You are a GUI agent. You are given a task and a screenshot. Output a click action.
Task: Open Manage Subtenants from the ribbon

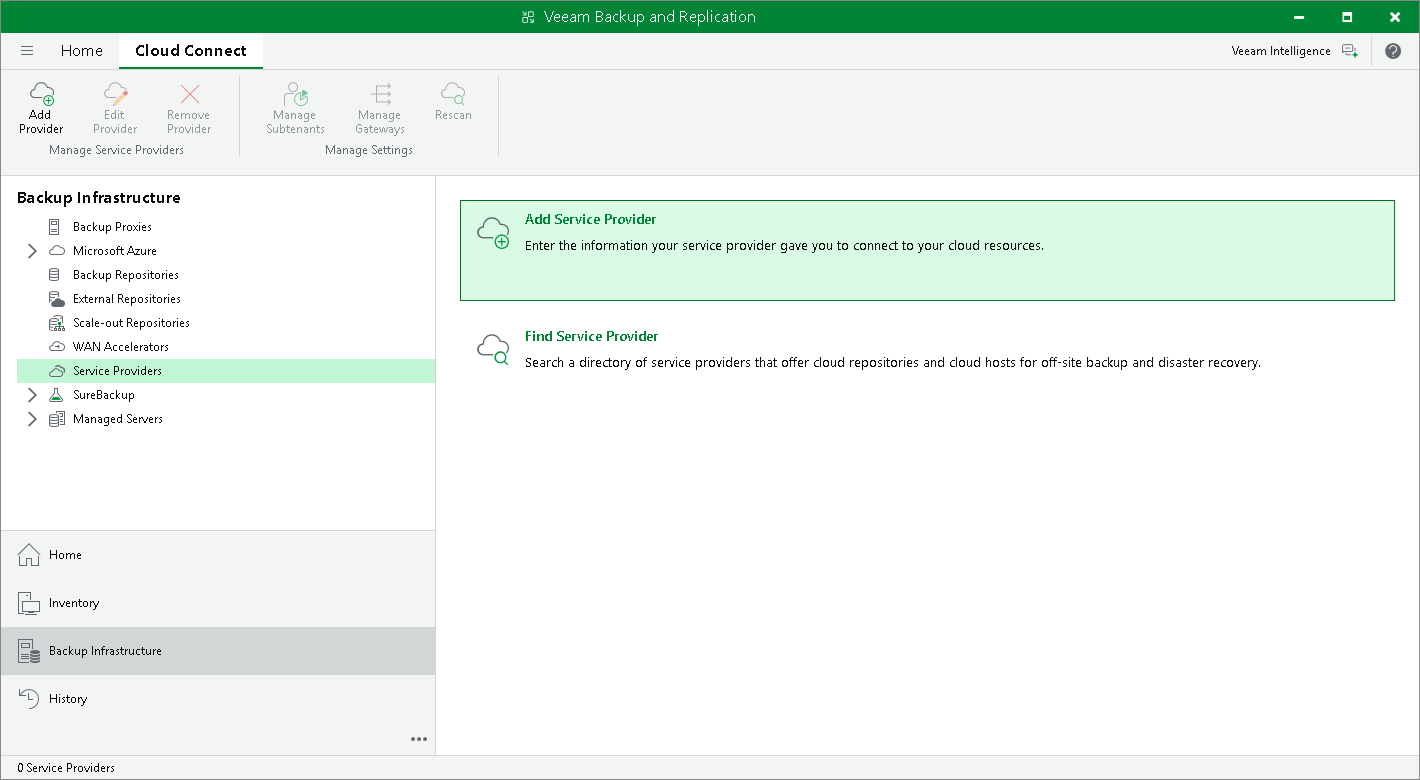(x=296, y=94)
